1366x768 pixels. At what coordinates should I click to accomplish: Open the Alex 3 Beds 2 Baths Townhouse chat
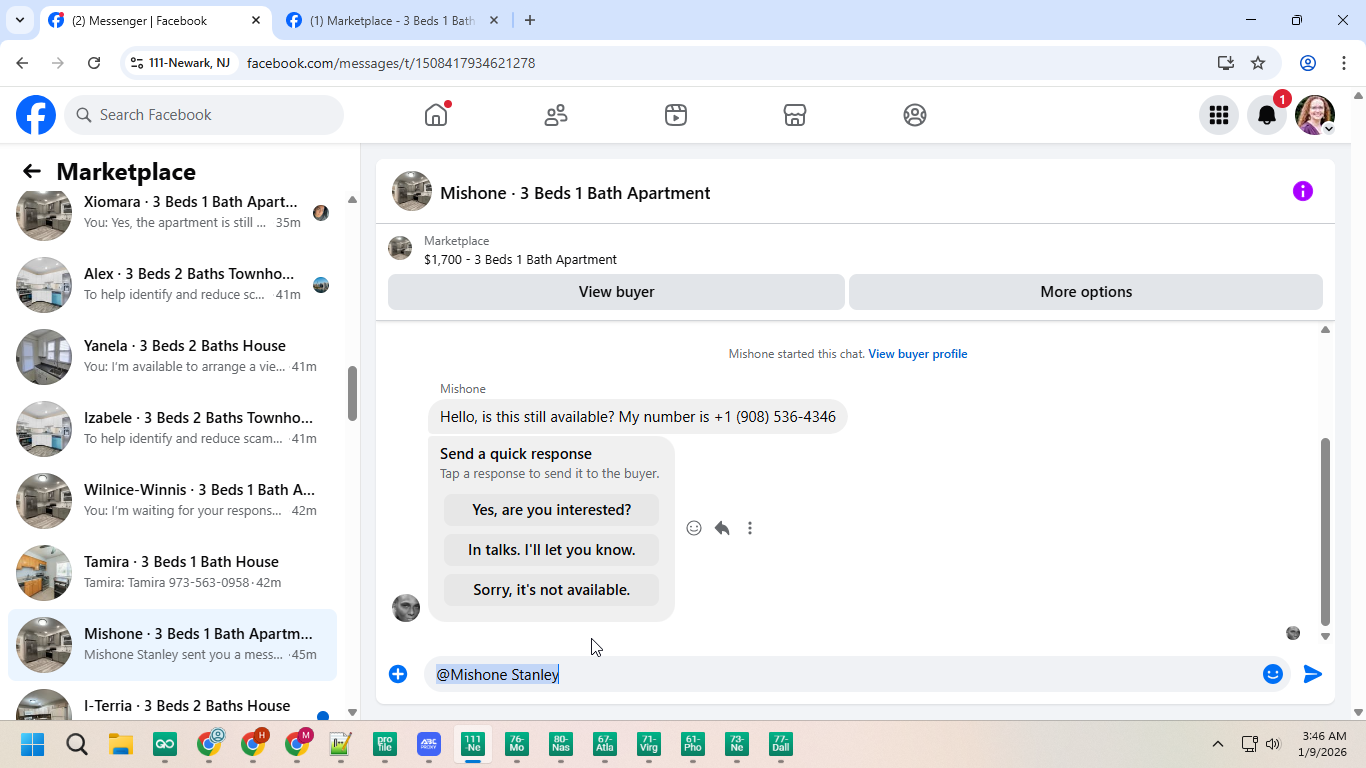(173, 284)
